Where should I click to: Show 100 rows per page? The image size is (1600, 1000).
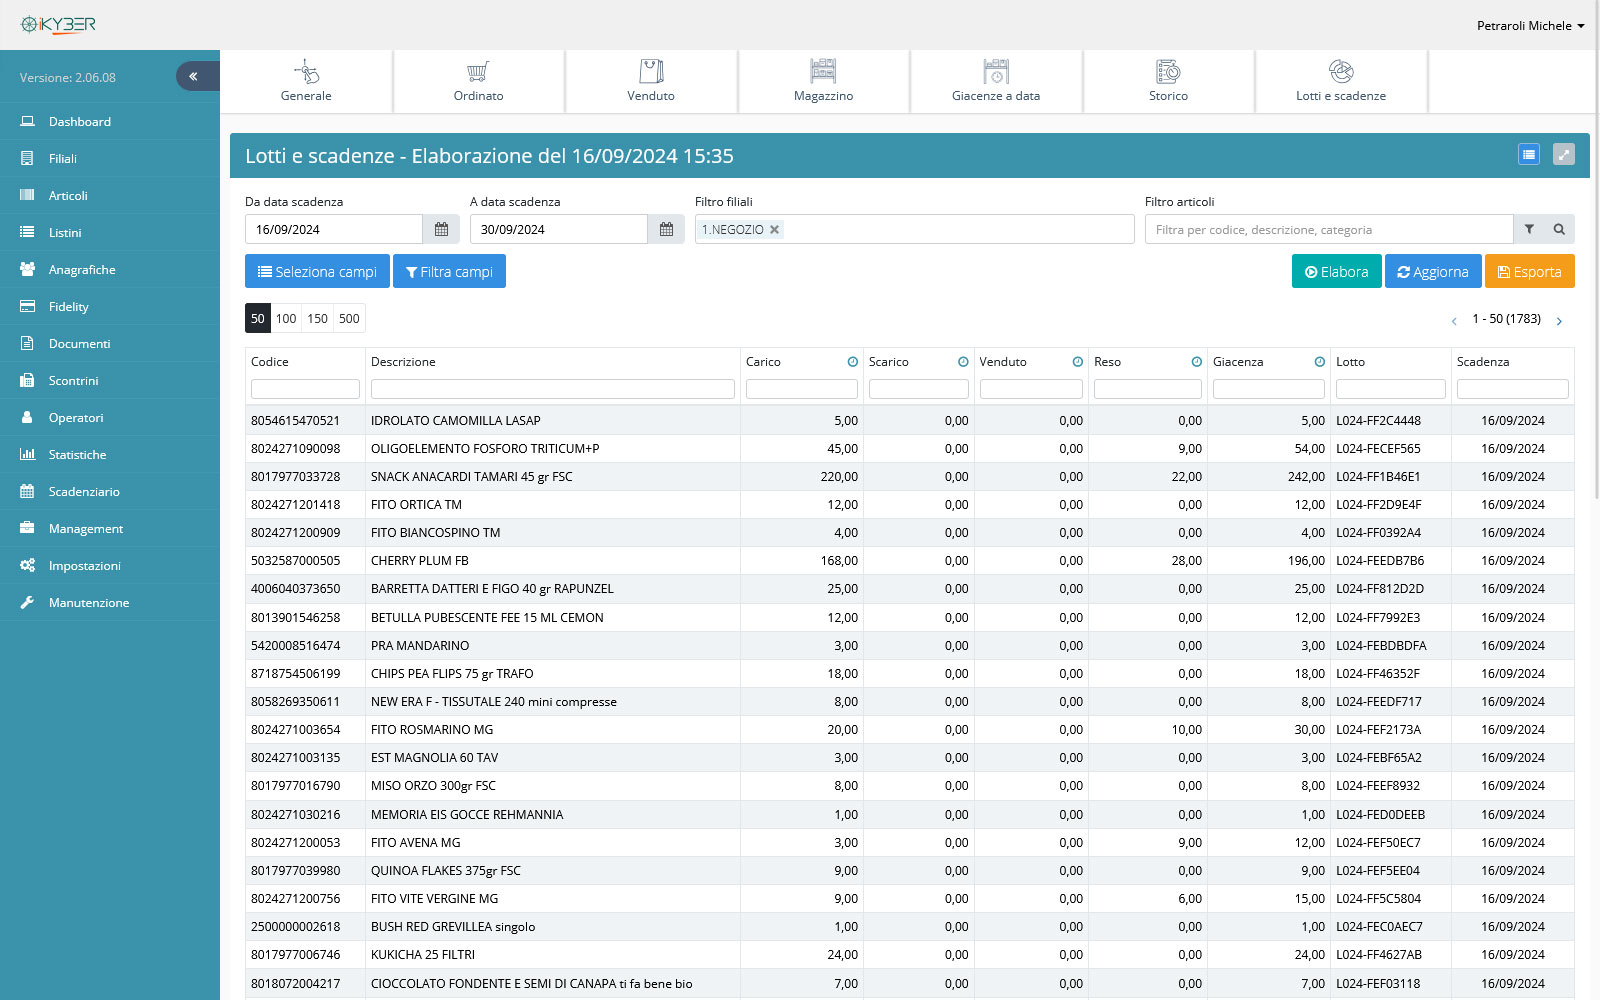(286, 318)
